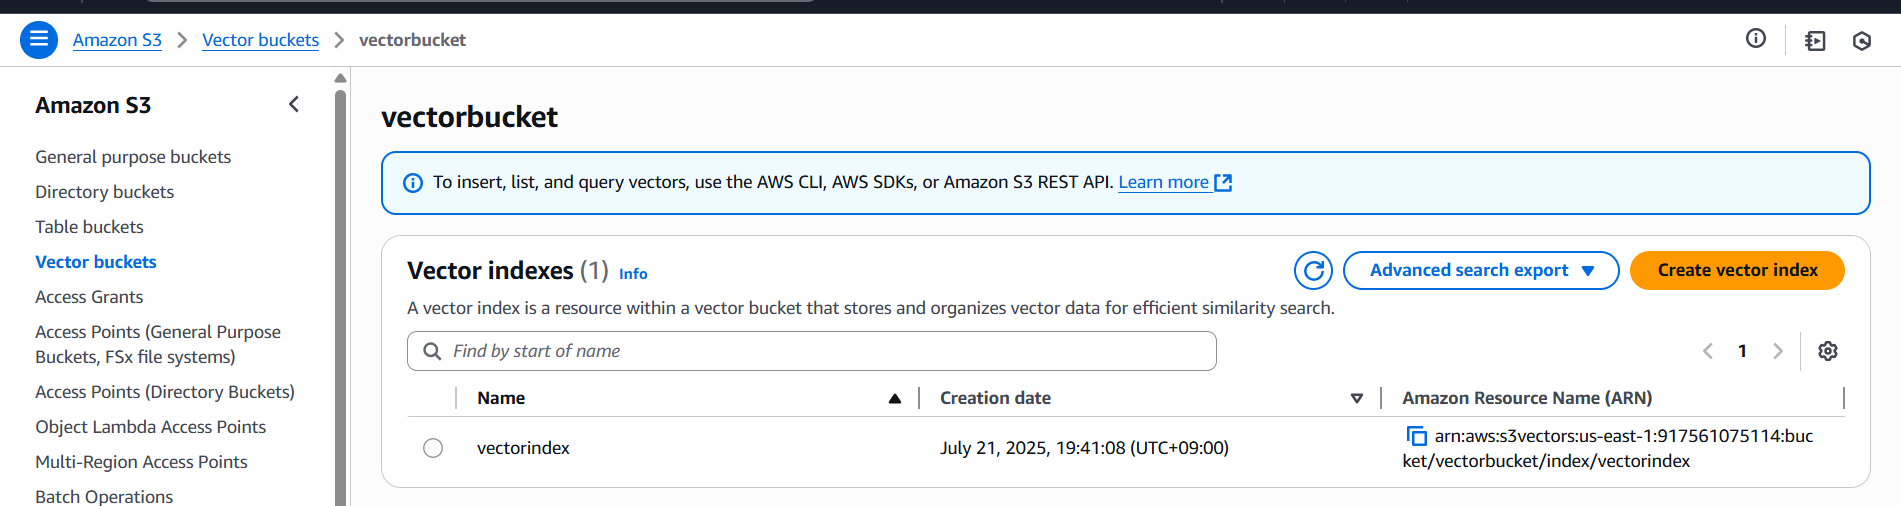Sort by Creation date column
1901x506 pixels.
click(1356, 398)
